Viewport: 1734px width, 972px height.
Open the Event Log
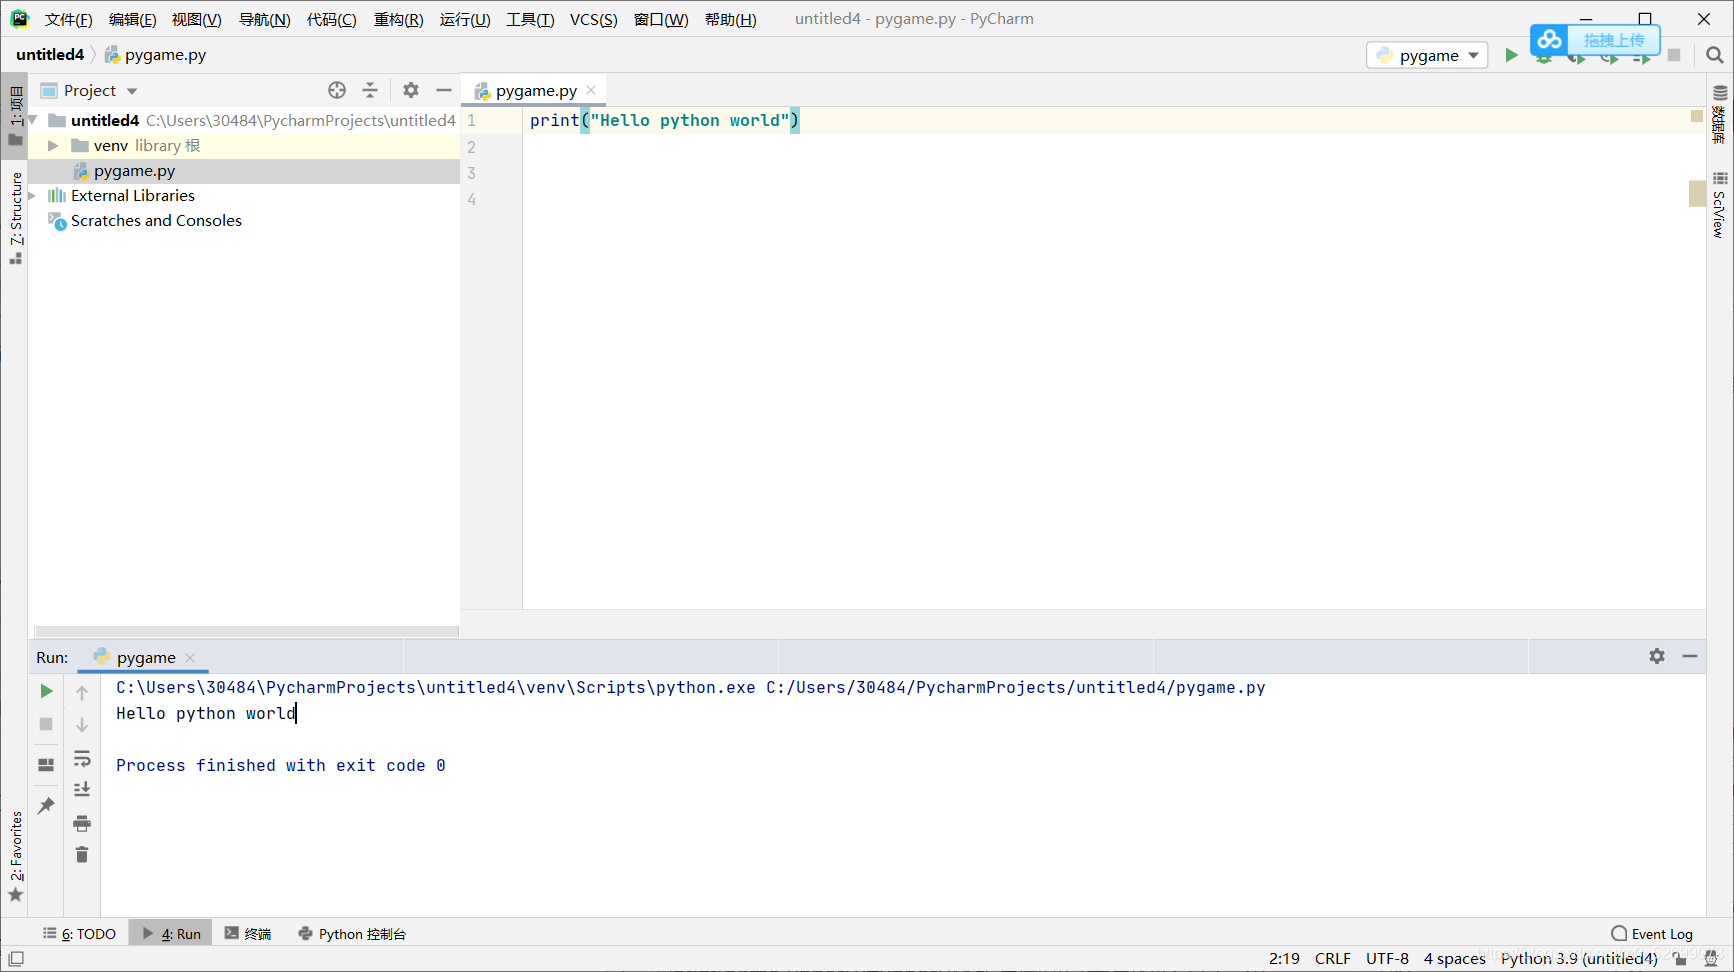[x=1652, y=934]
